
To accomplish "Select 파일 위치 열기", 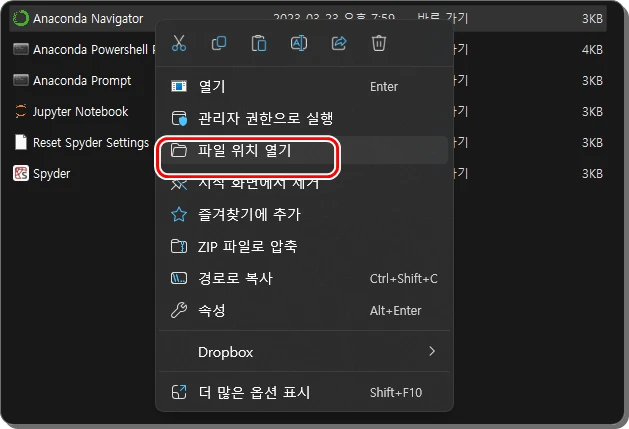I will click(304, 150).
